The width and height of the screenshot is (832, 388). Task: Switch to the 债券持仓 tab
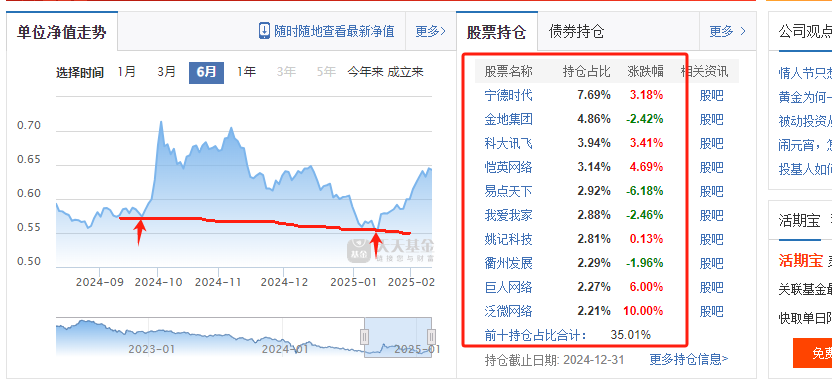point(576,32)
